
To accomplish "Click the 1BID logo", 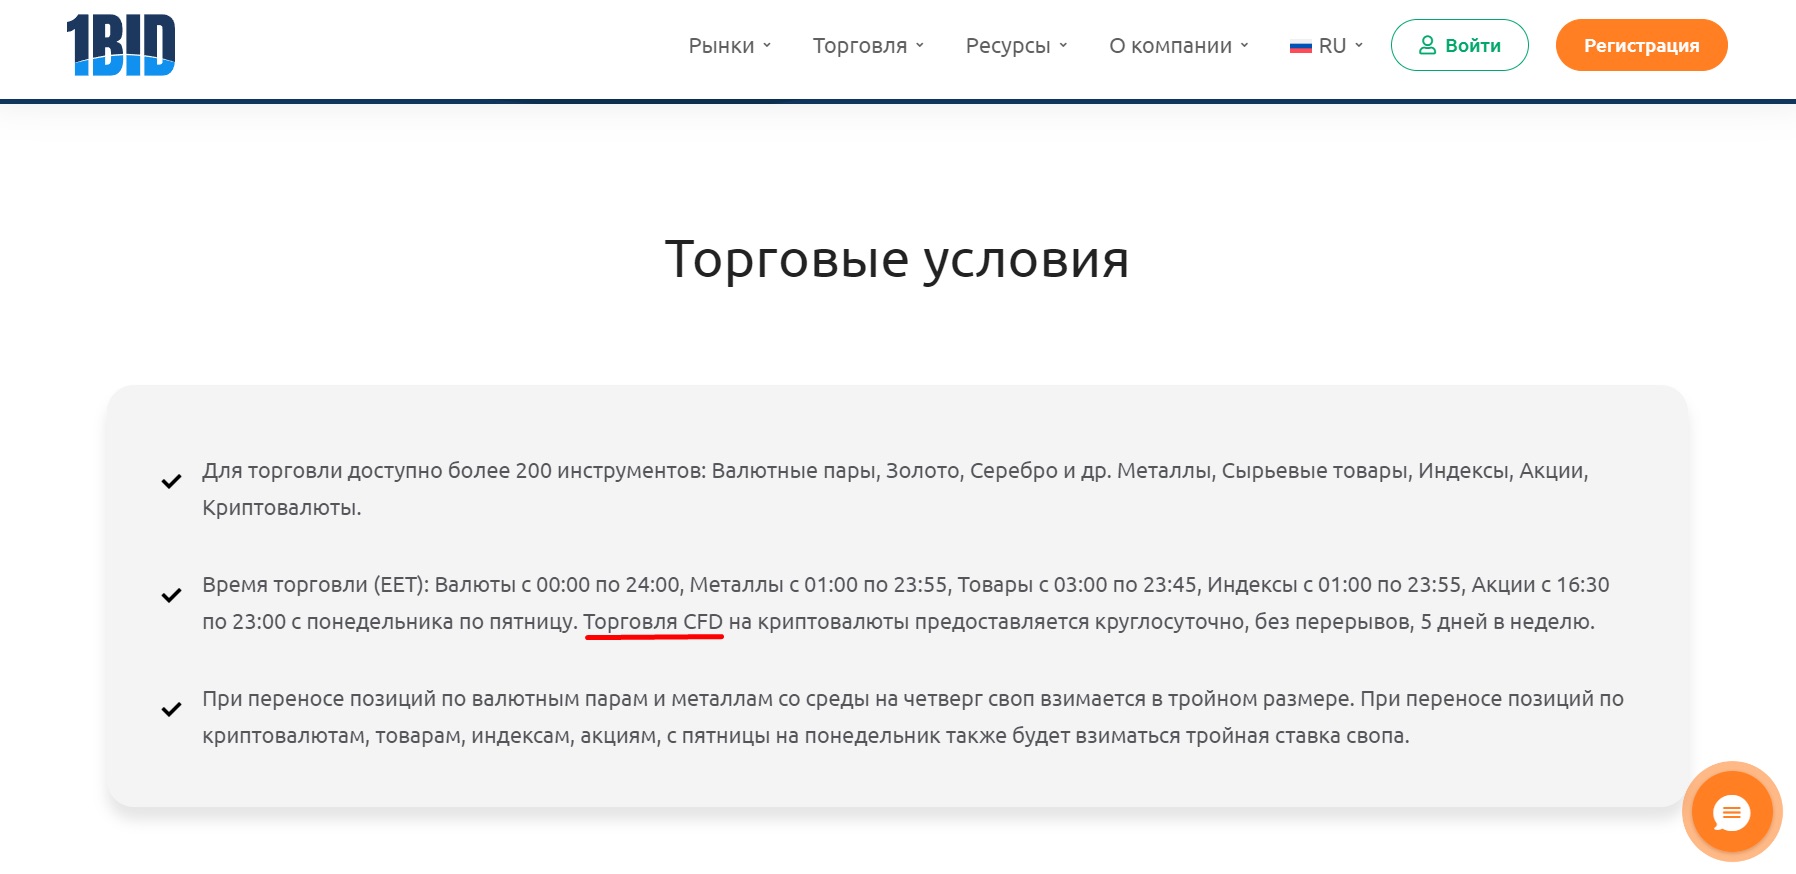I will pyautogui.click(x=121, y=45).
